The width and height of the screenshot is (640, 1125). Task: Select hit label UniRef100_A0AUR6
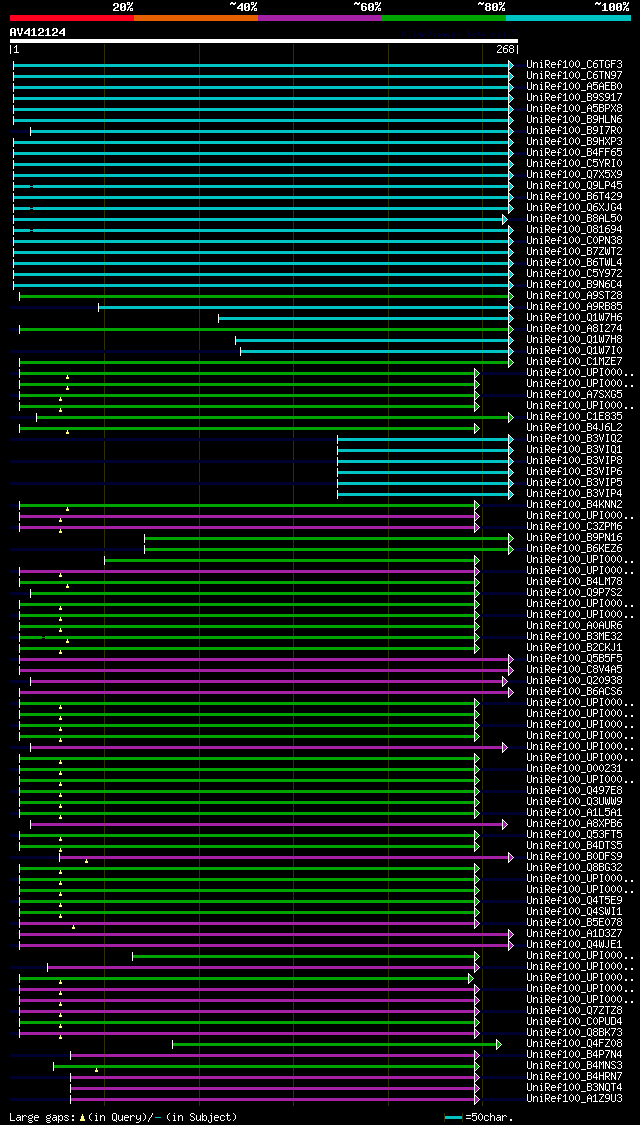[x=574, y=626]
